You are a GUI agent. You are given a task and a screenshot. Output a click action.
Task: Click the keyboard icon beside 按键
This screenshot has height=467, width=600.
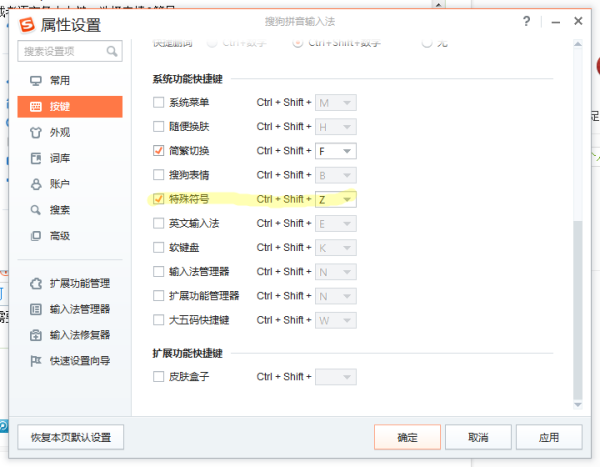[36, 107]
